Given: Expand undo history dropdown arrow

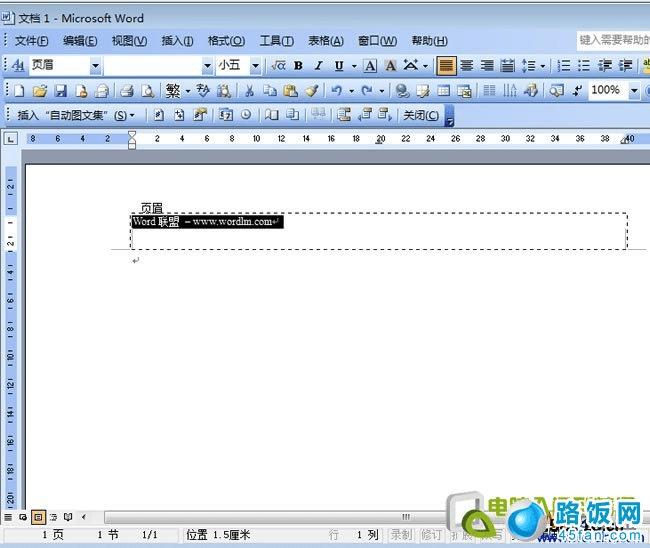Looking at the screenshot, I should 351,91.
